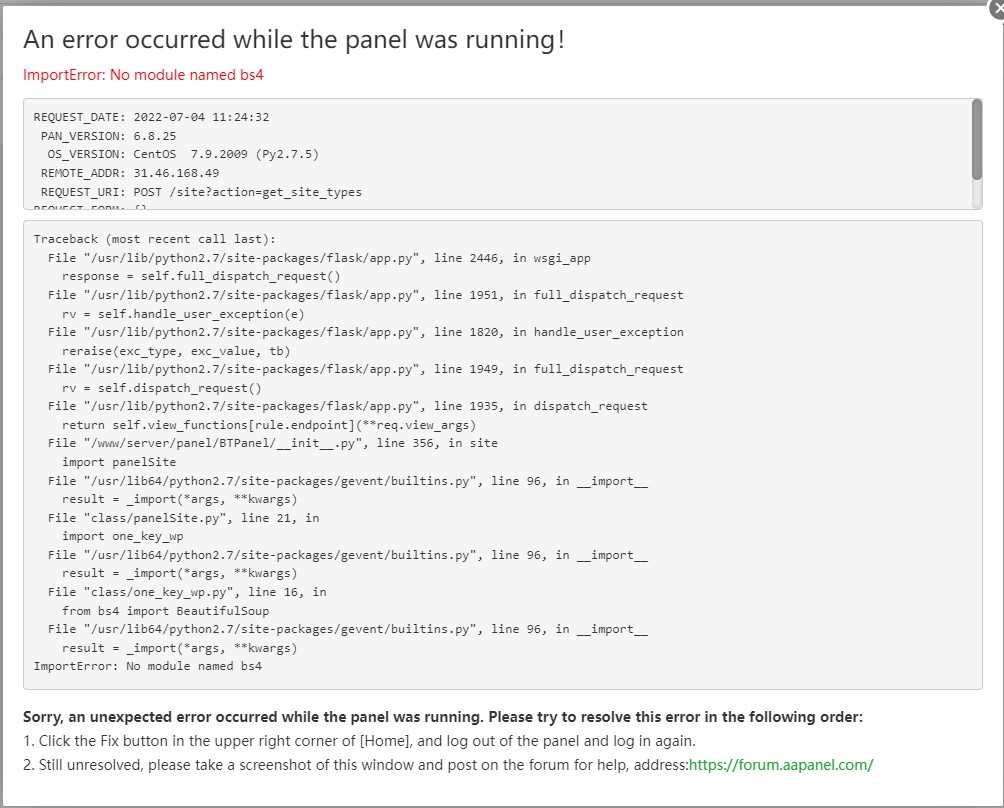Click the "import one_key_wp" line

coord(122,536)
